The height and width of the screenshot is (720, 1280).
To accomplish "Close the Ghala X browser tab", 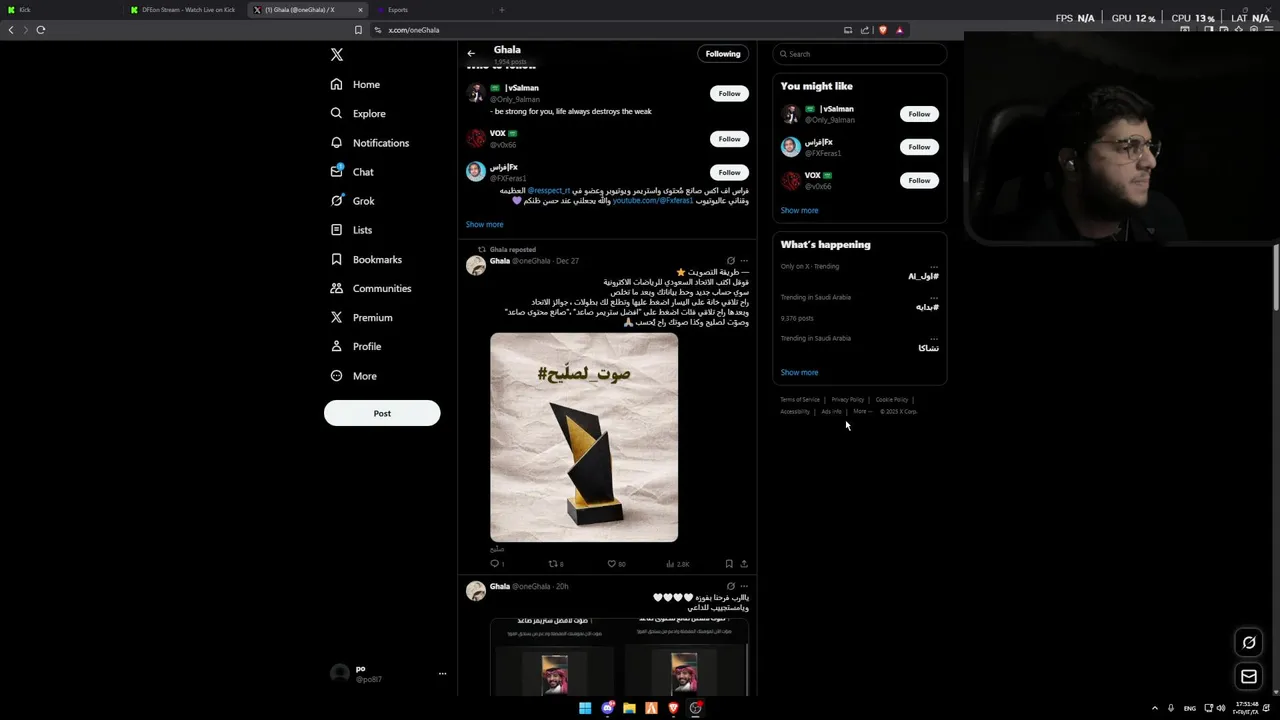I will (360, 10).
